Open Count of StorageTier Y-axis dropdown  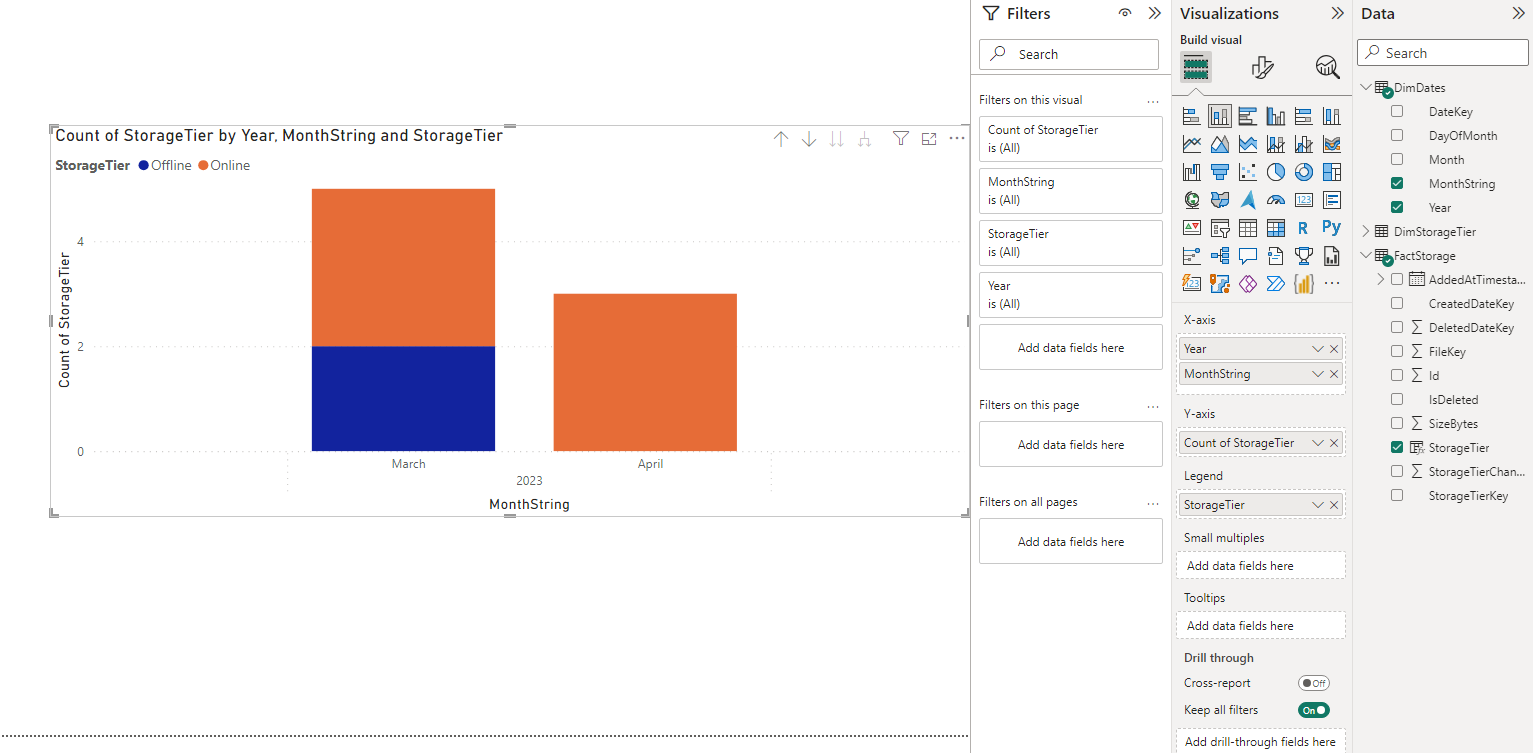(x=1318, y=443)
